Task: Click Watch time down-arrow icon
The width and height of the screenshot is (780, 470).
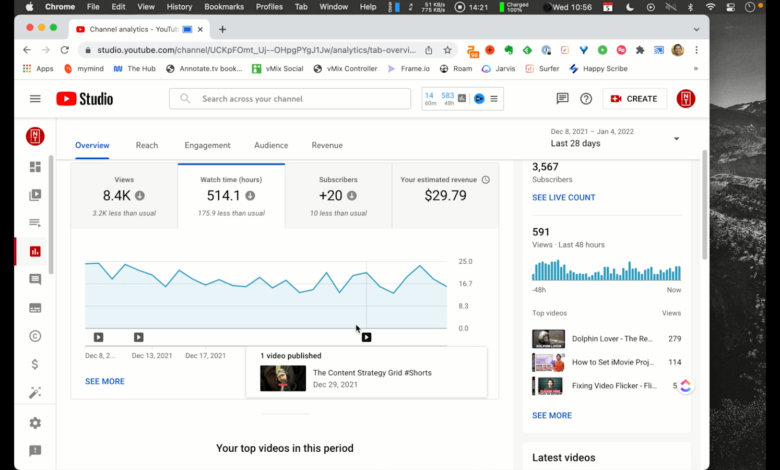Action: pos(250,195)
